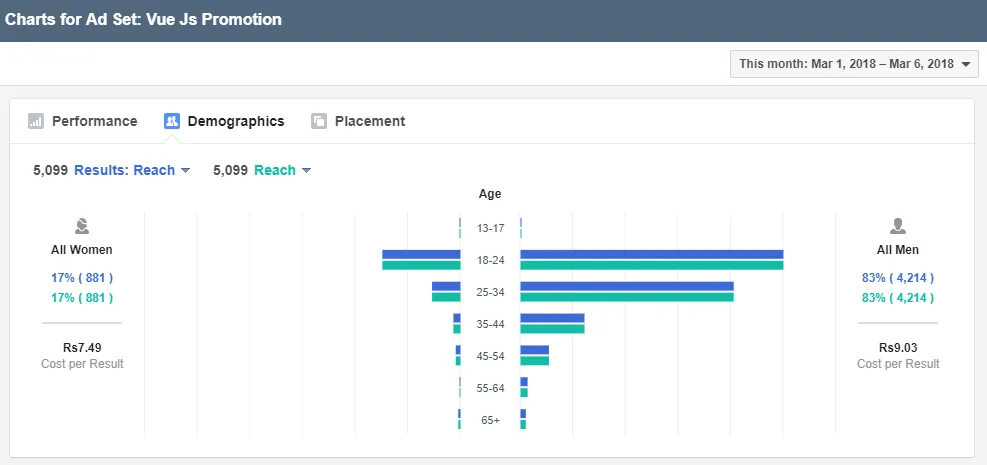Click Cost per Result under Rs7.49

click(x=82, y=364)
